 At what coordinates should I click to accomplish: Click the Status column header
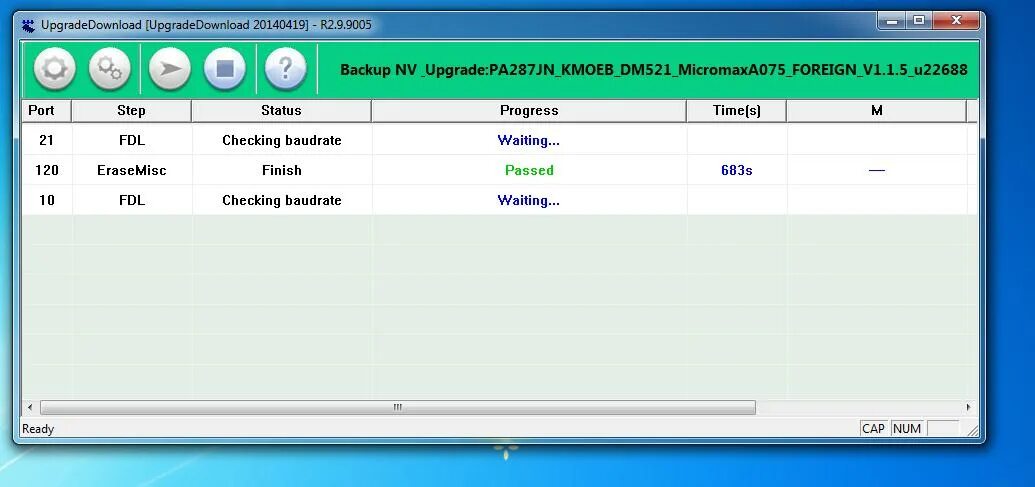tap(281, 111)
